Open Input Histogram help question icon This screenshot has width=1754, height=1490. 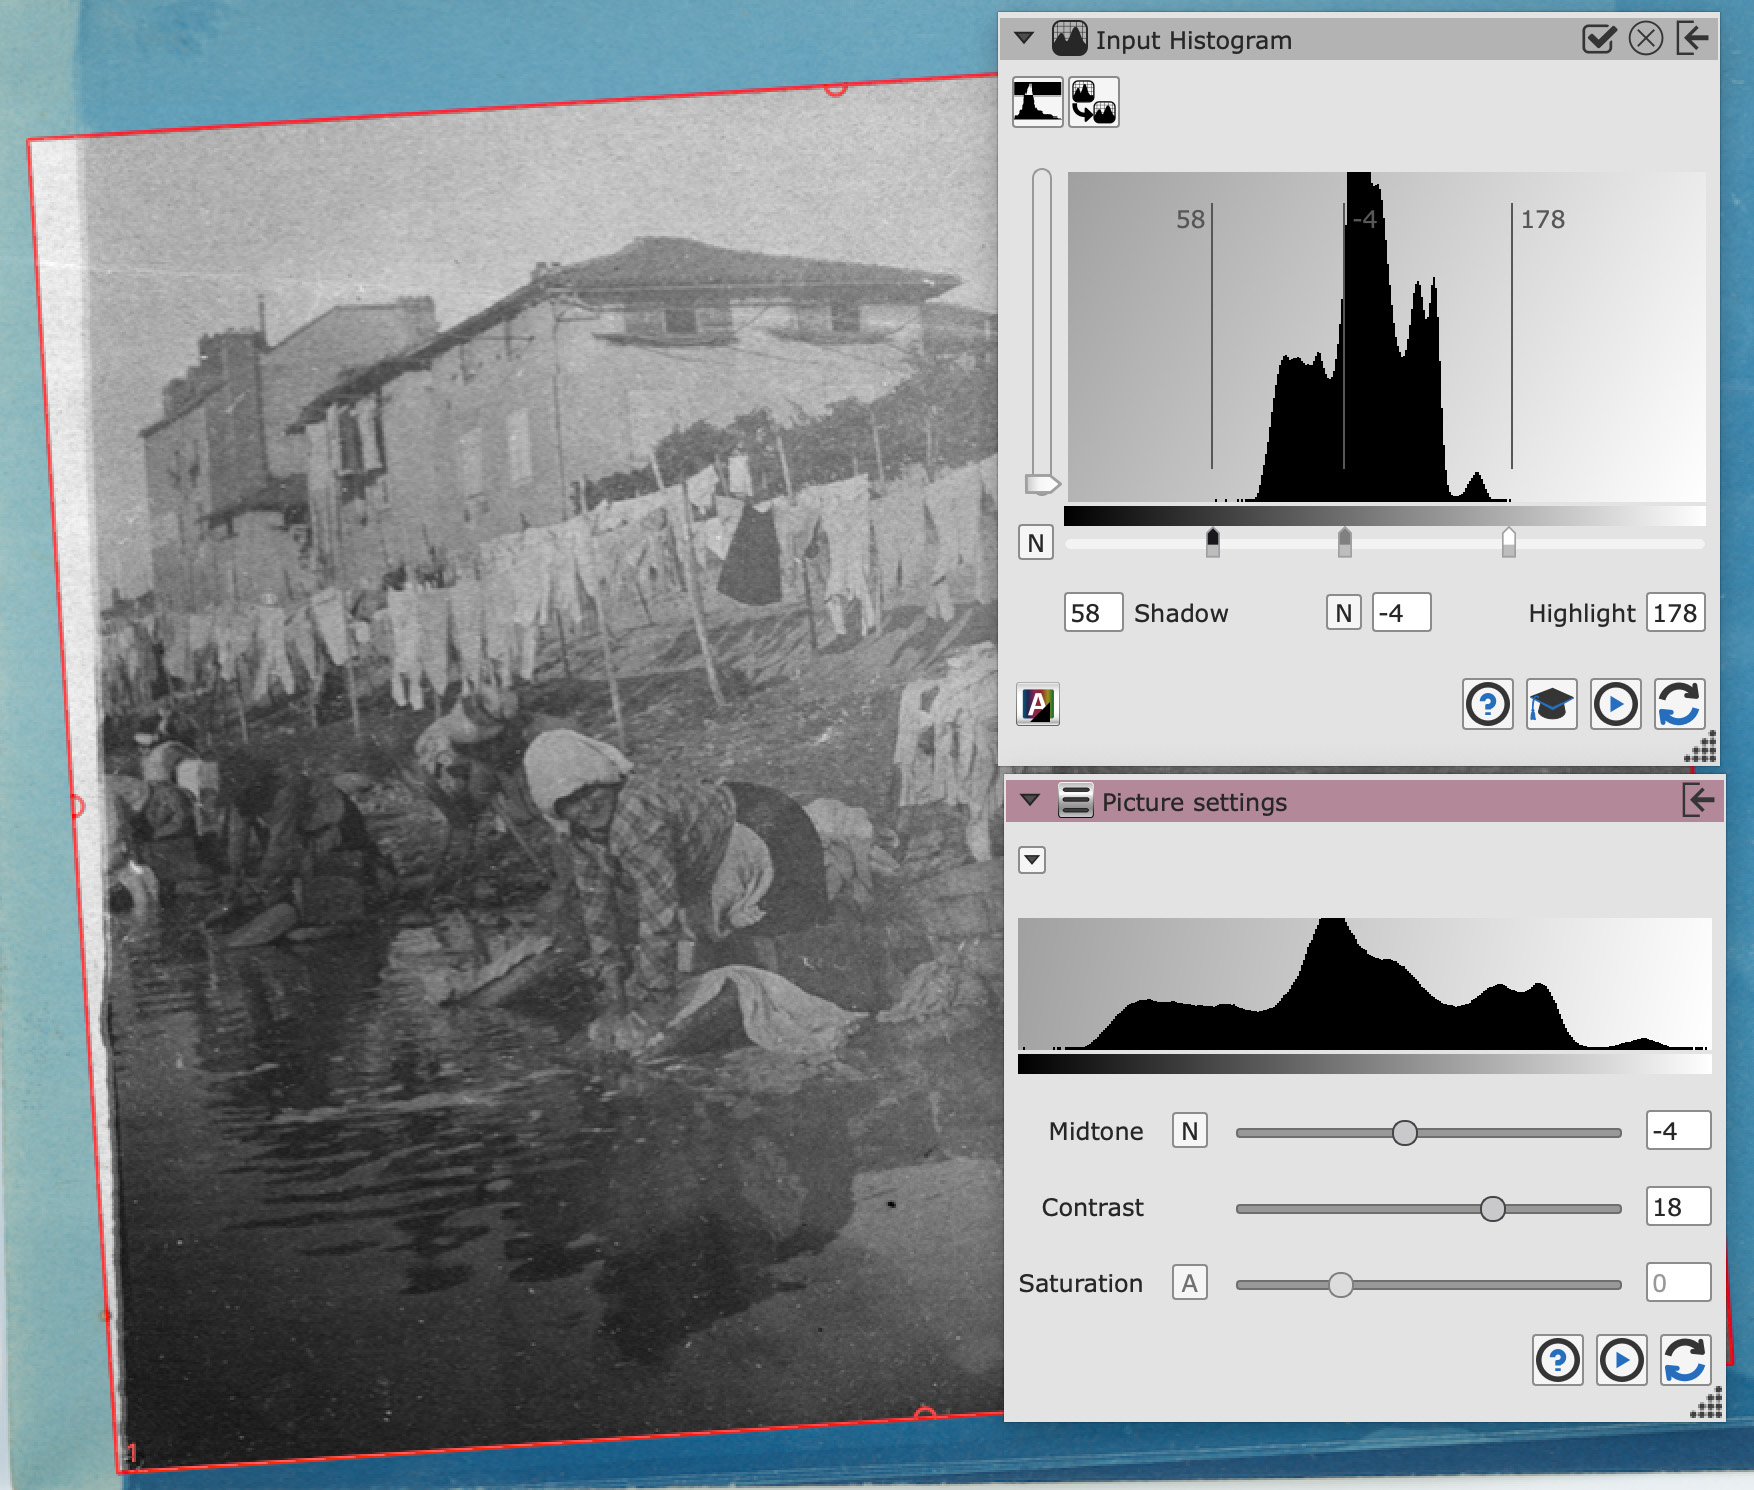(x=1487, y=705)
